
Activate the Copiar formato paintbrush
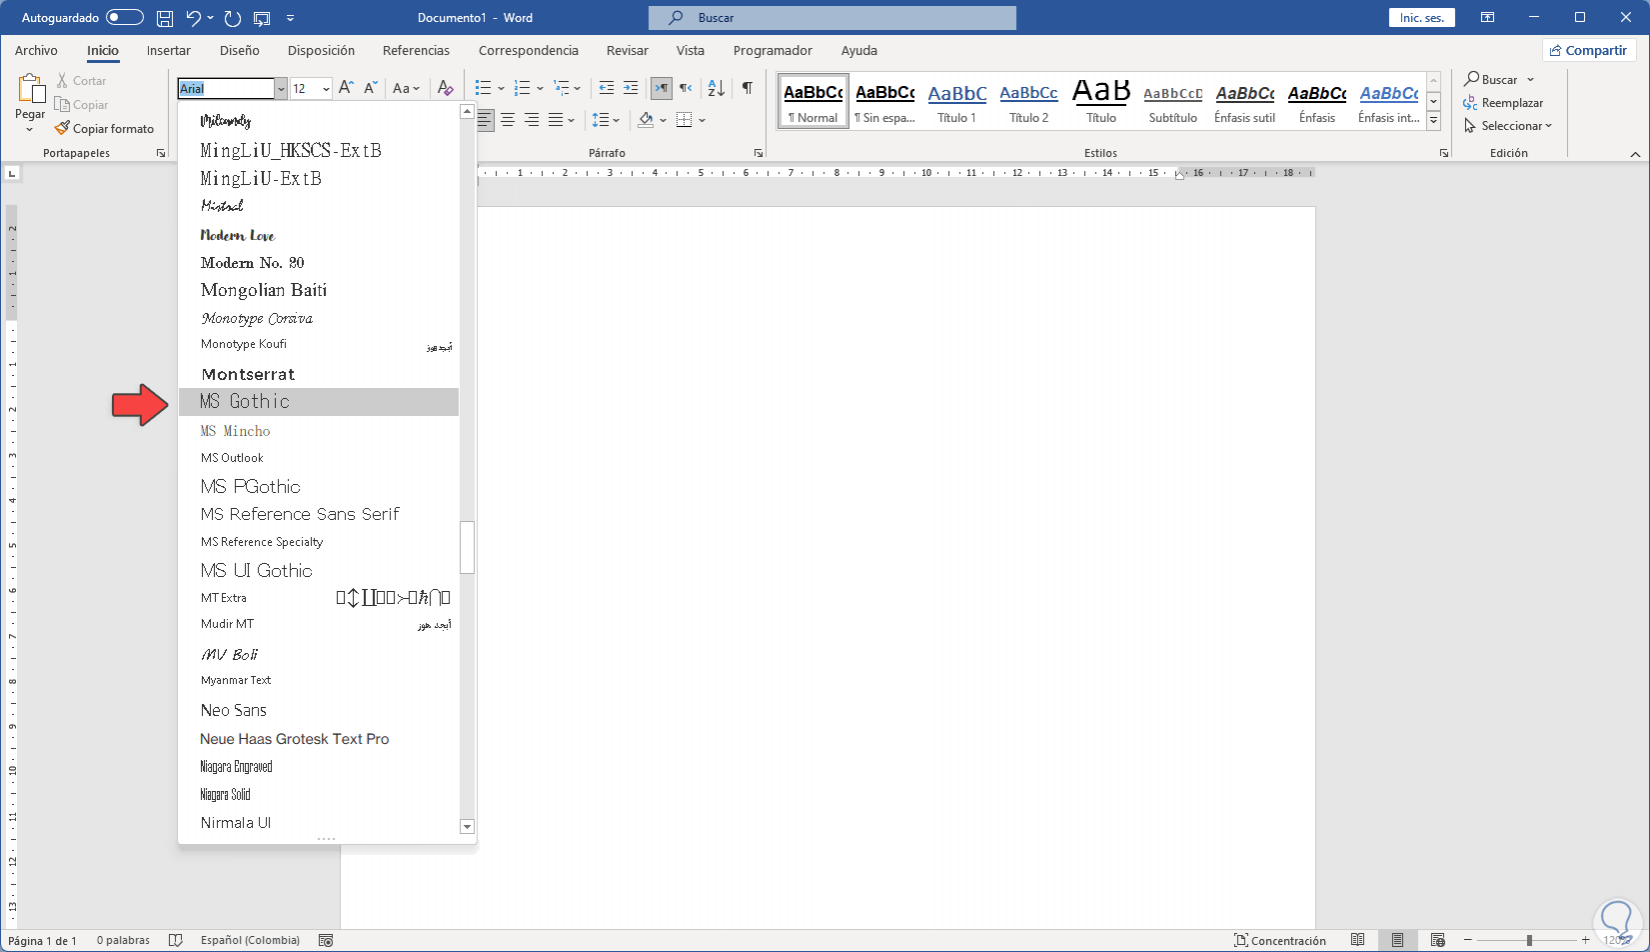(x=104, y=128)
